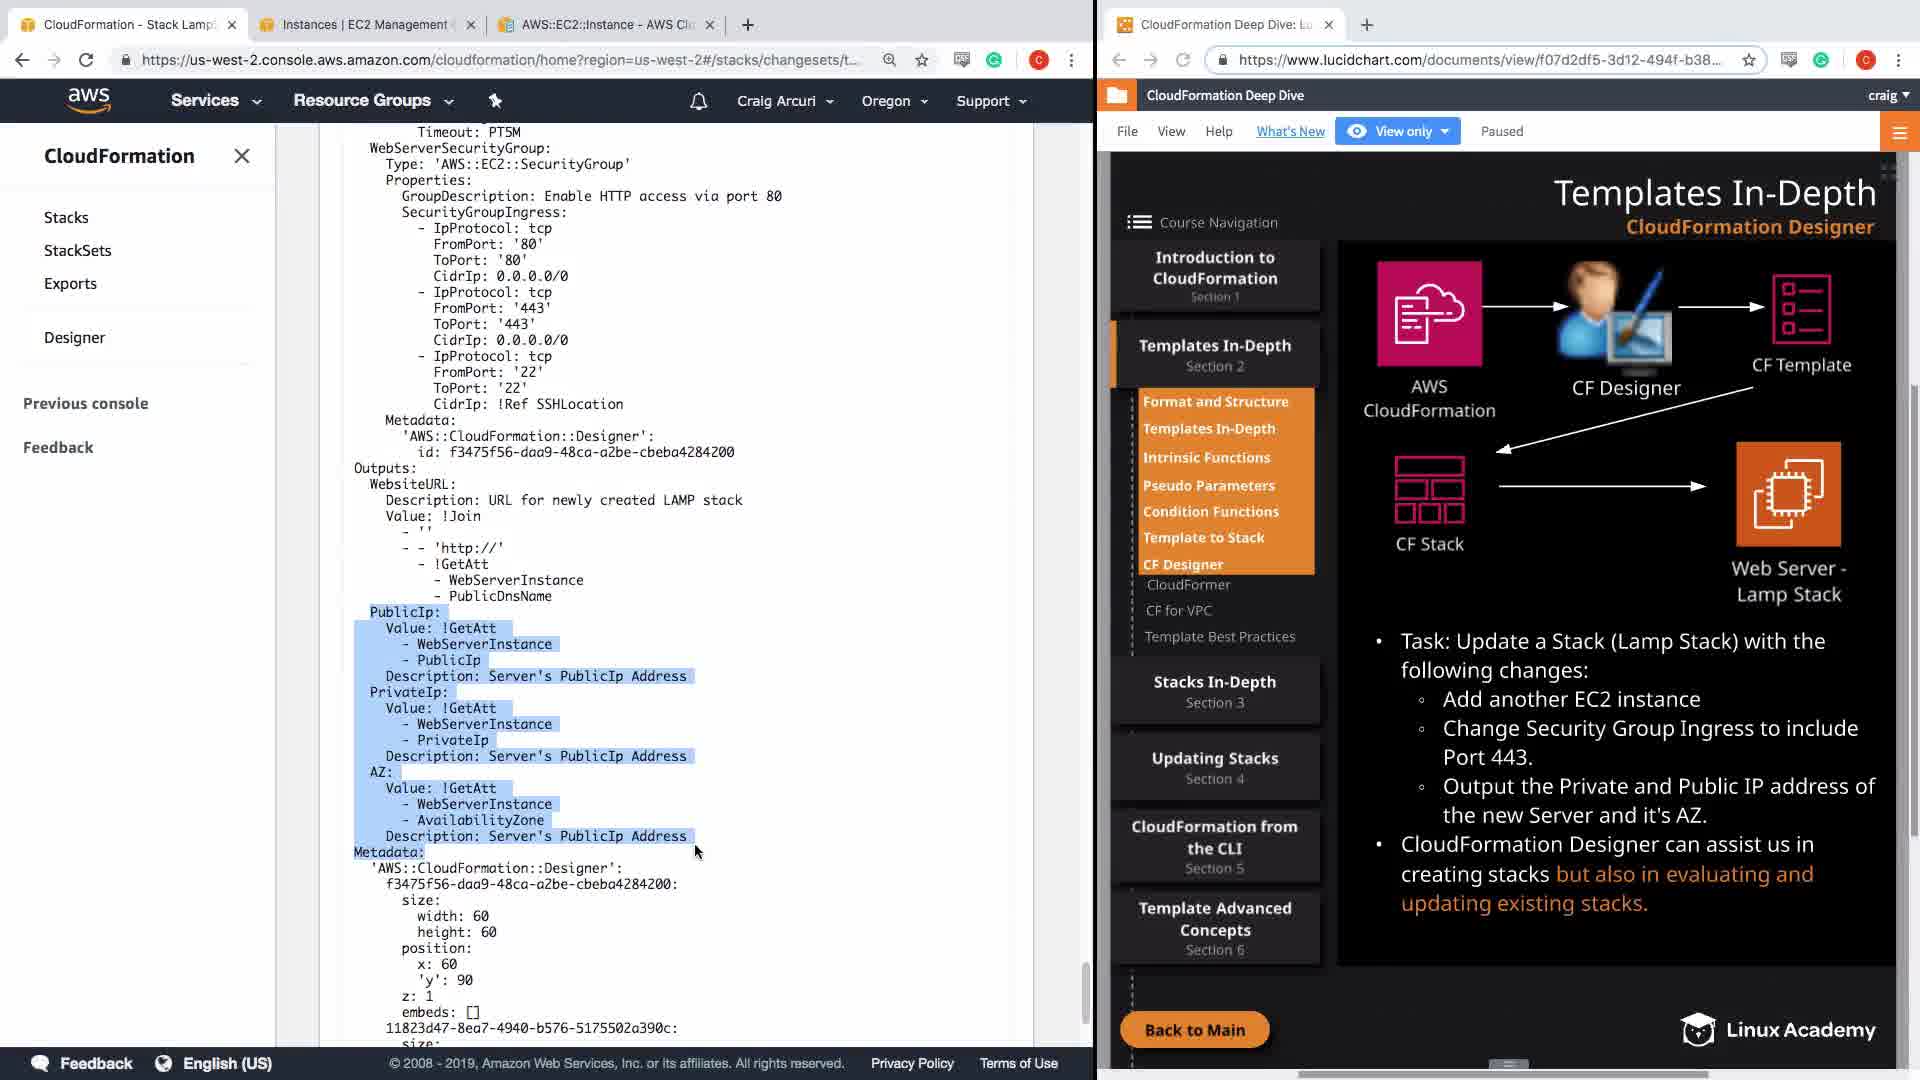
Task: Open the File menu in Lucidchart
Action: point(1127,131)
